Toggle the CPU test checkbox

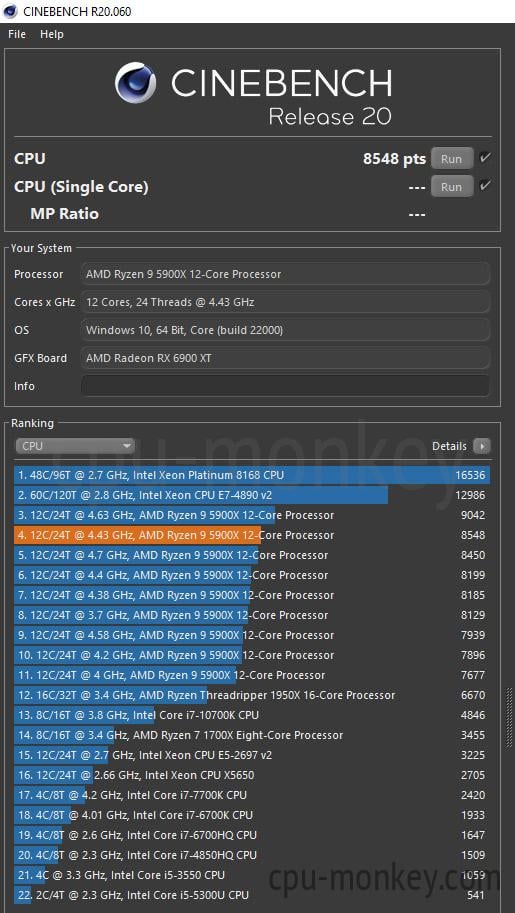tap(484, 158)
